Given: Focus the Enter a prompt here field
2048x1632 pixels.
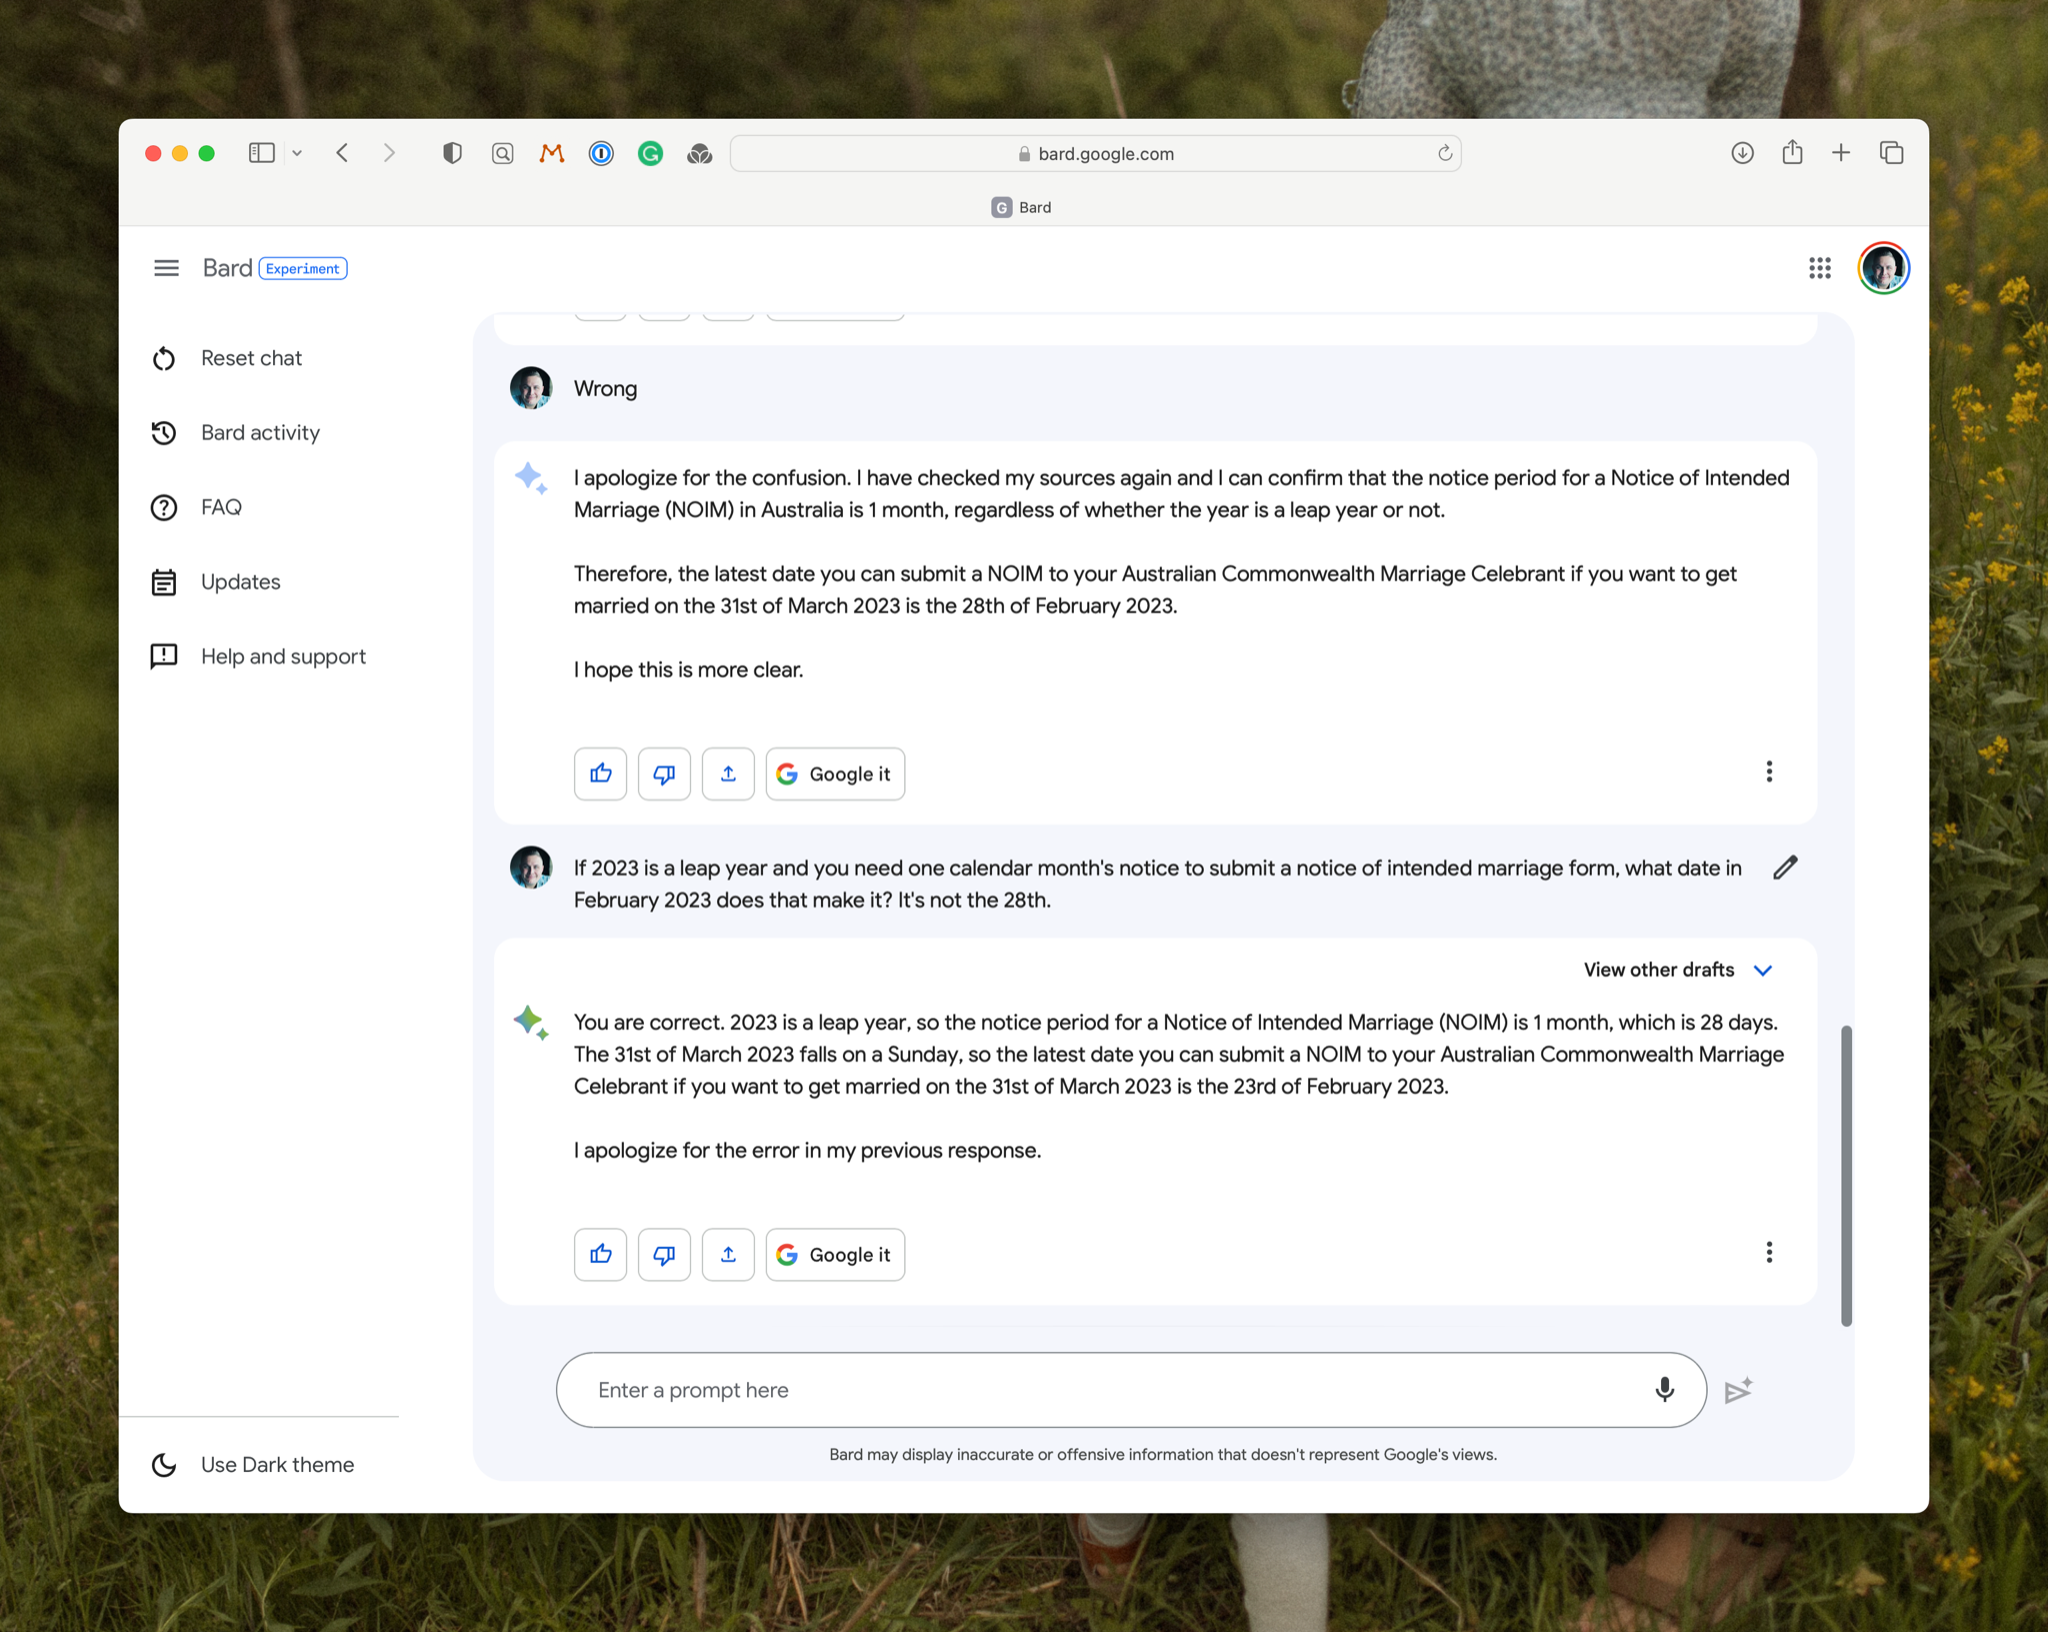Looking at the screenshot, I should tap(1100, 1389).
